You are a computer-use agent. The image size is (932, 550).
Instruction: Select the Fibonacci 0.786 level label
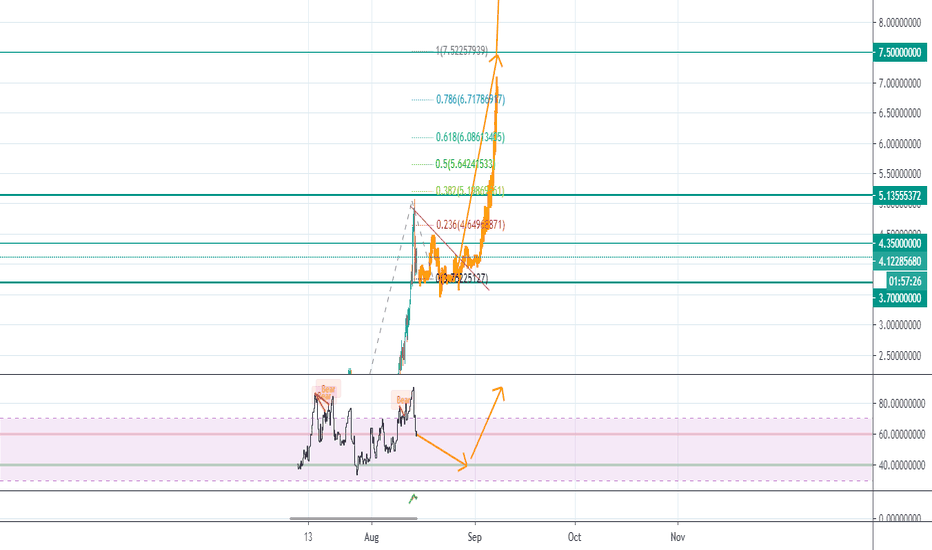(x=471, y=99)
